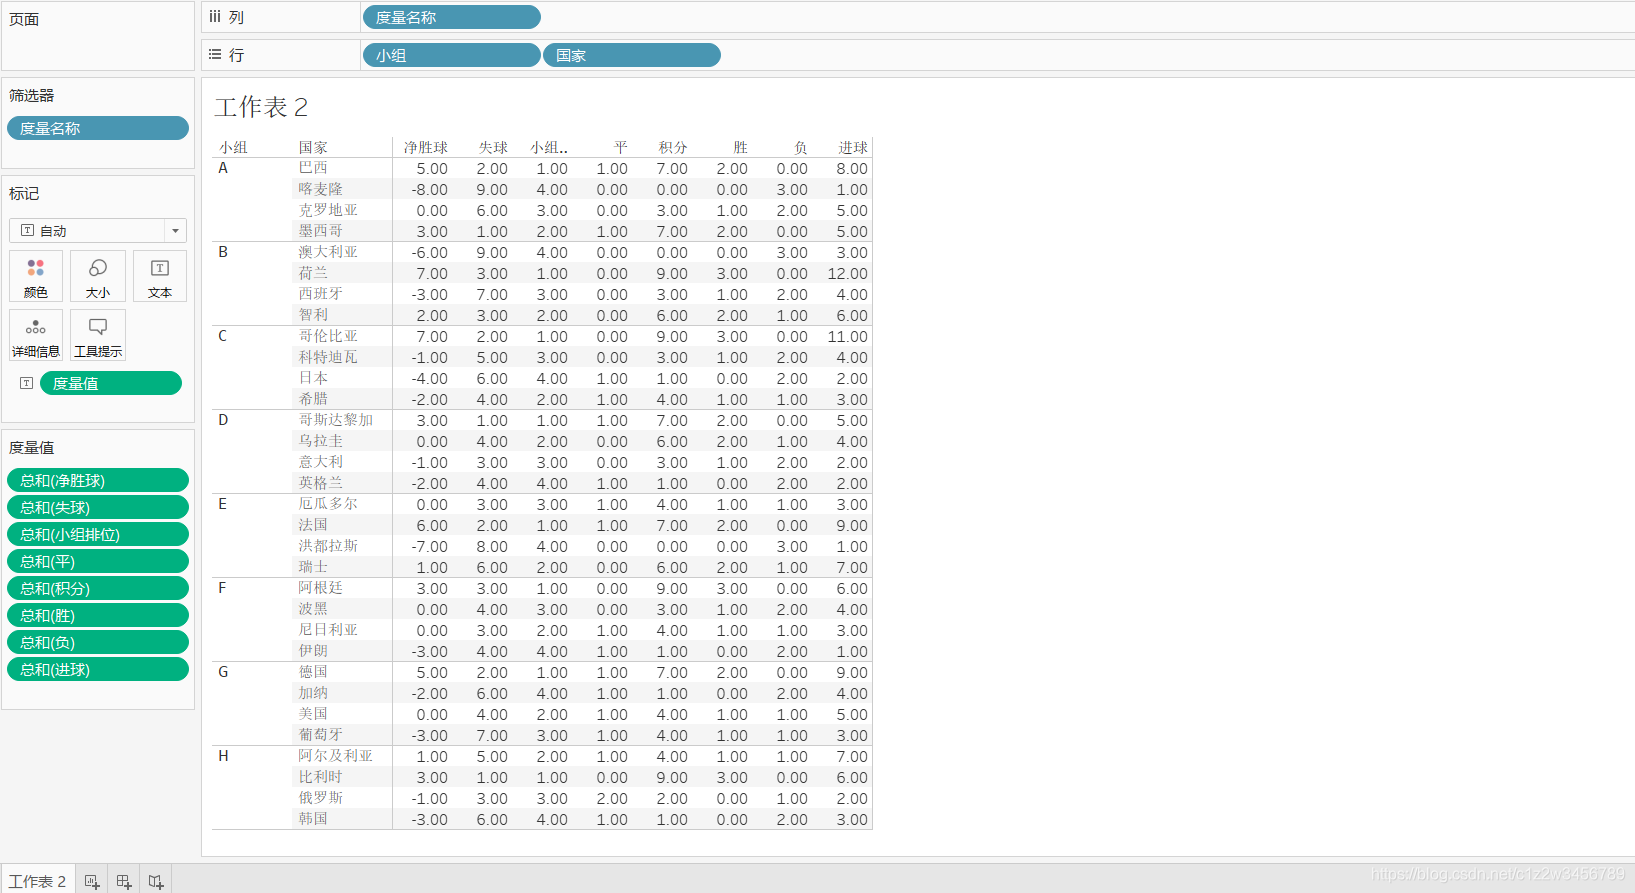Select the 德国 country row

tap(313, 672)
